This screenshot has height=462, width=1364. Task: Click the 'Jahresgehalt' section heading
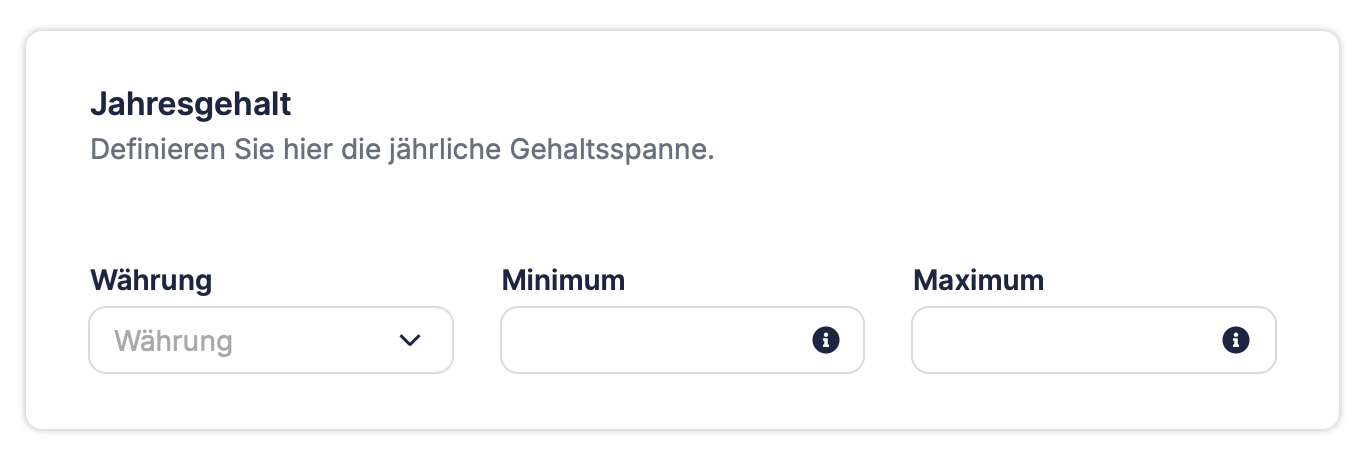(x=190, y=103)
